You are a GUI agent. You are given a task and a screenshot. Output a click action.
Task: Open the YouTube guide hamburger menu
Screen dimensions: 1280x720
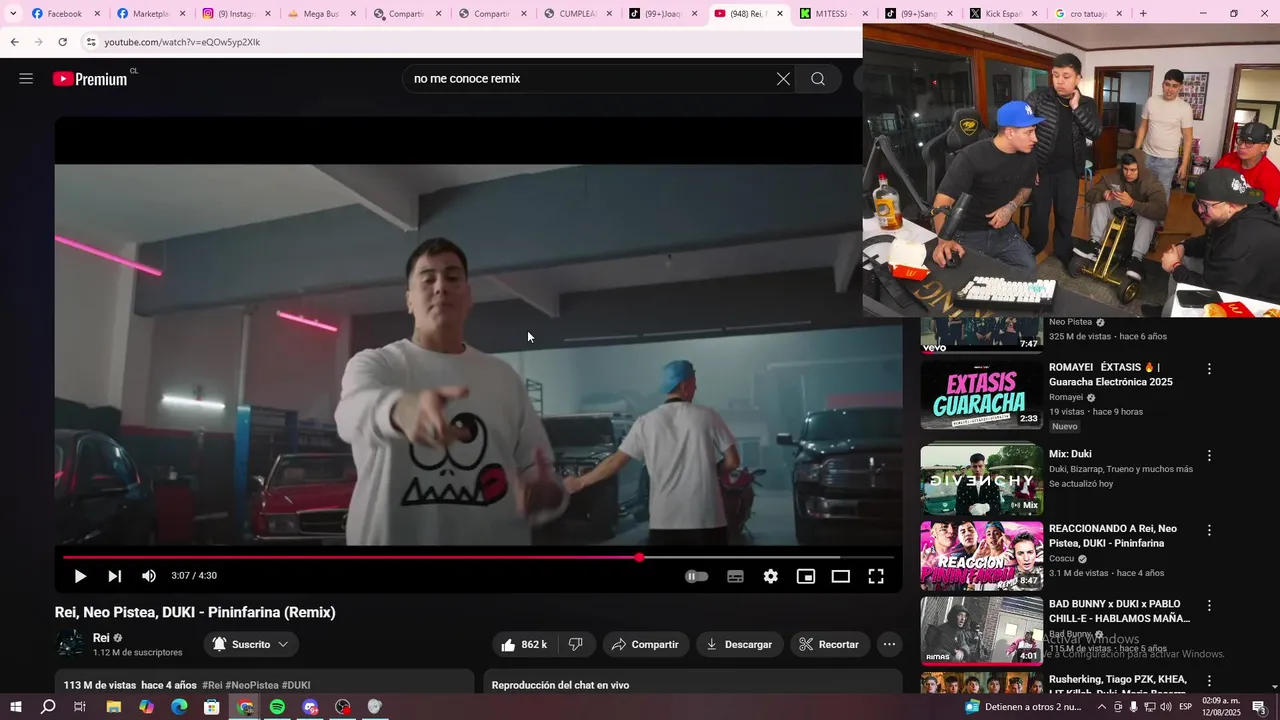coord(26,79)
